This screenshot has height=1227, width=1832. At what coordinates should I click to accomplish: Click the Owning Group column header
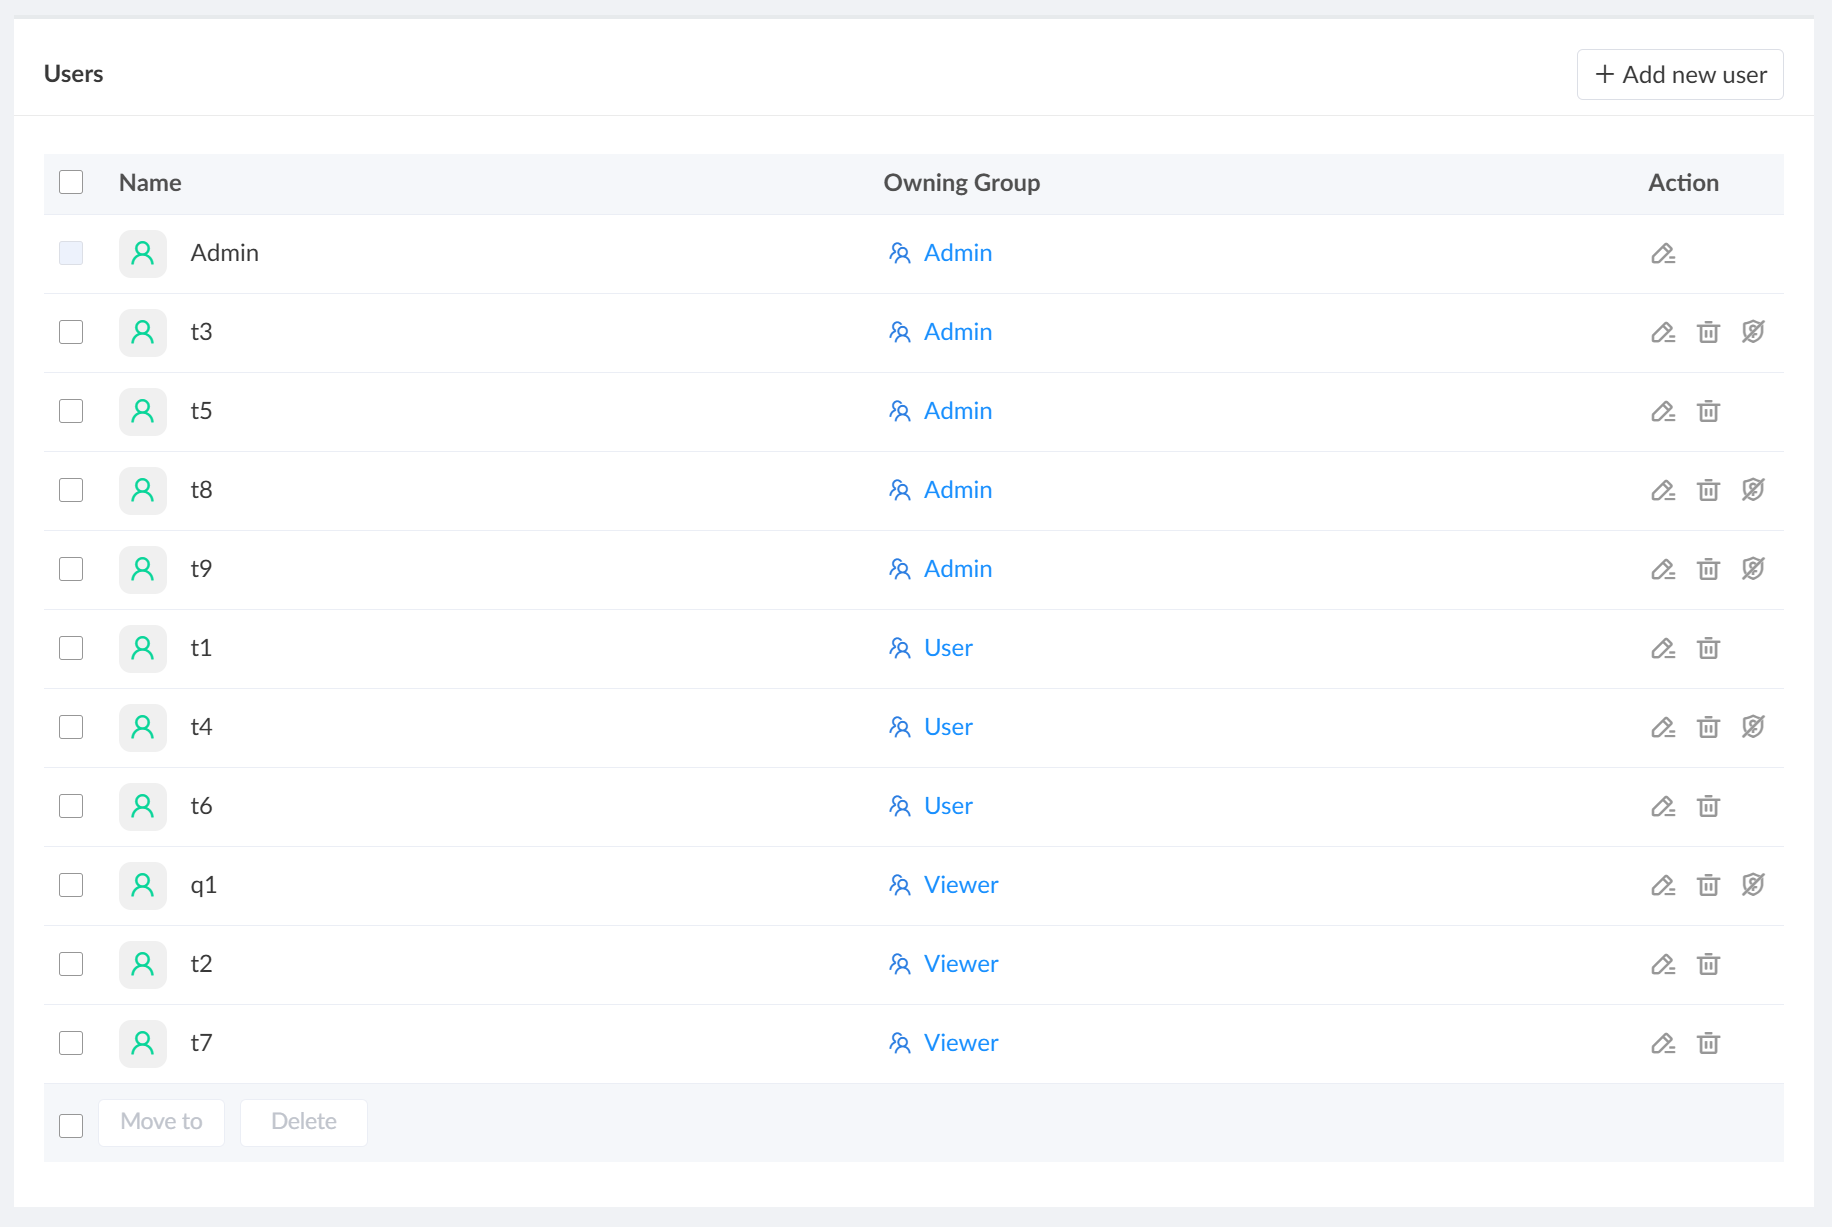(x=962, y=183)
